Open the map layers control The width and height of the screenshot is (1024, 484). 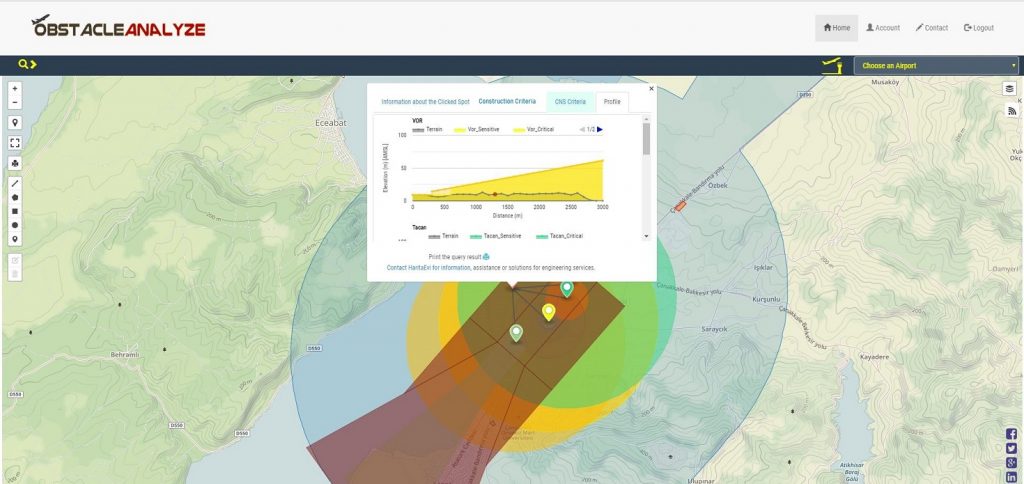[1010, 89]
